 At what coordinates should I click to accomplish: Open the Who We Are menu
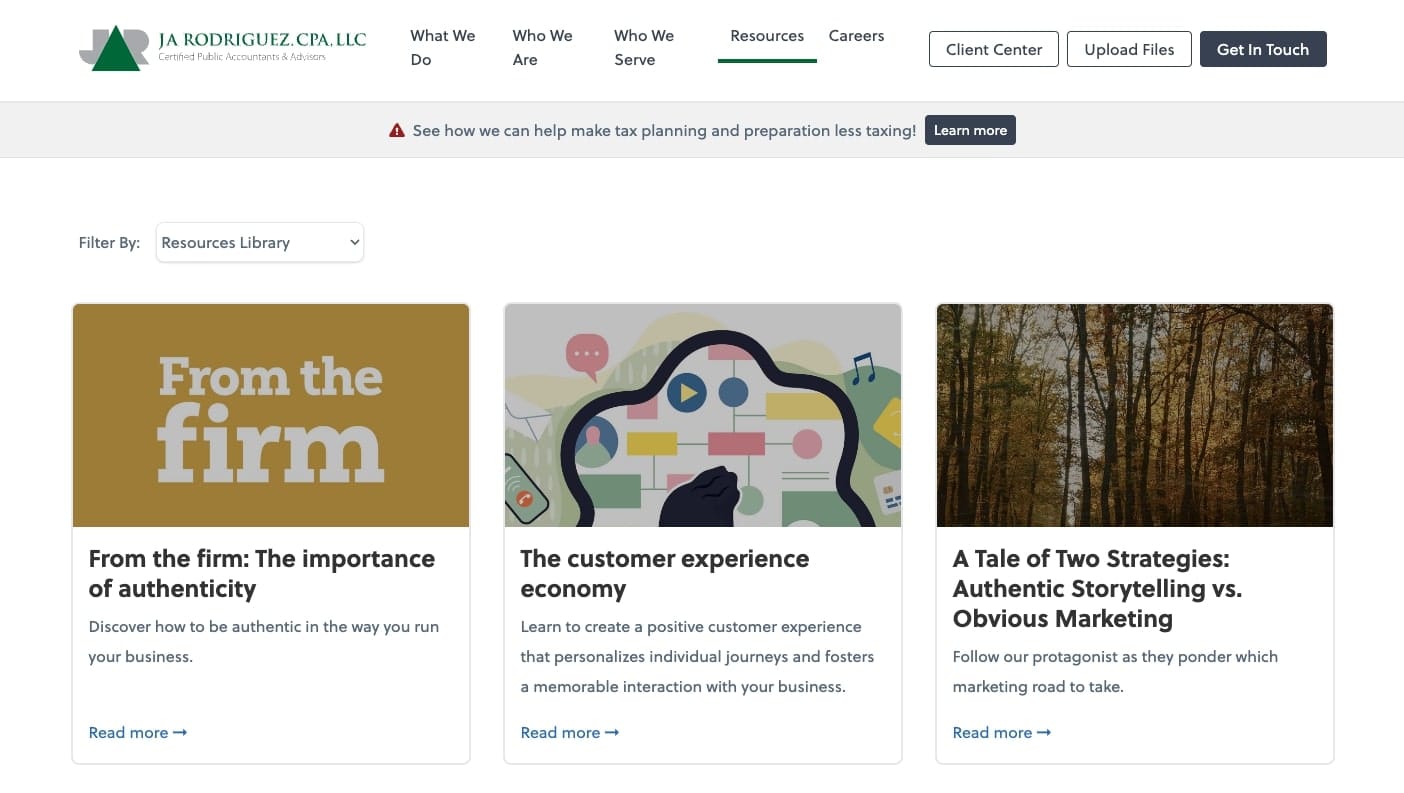[542, 48]
